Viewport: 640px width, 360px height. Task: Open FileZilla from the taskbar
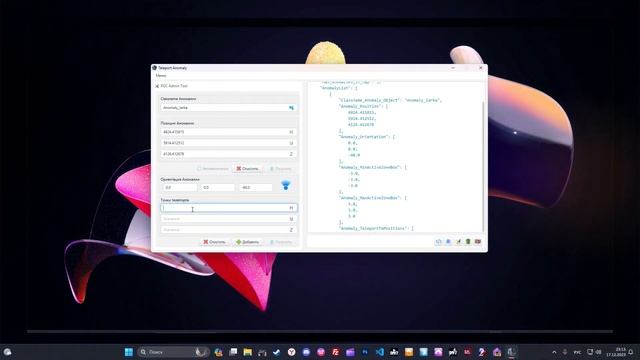[336, 352]
